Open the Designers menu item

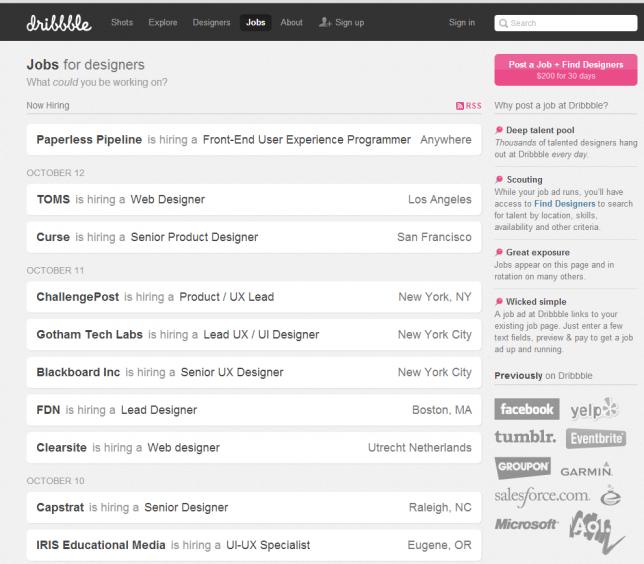(x=211, y=22)
